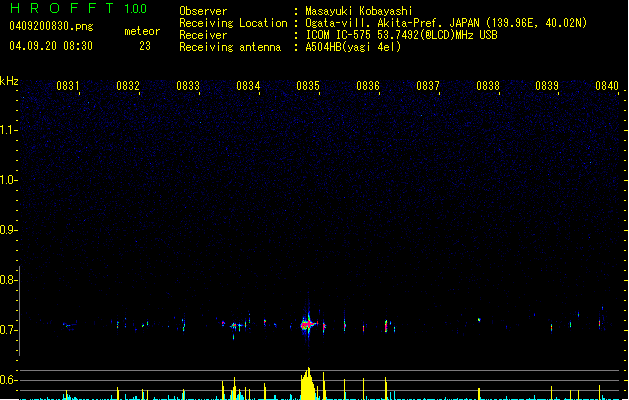Click the 0836 time marker
Screen dimensions: 629x400
click(x=368, y=86)
